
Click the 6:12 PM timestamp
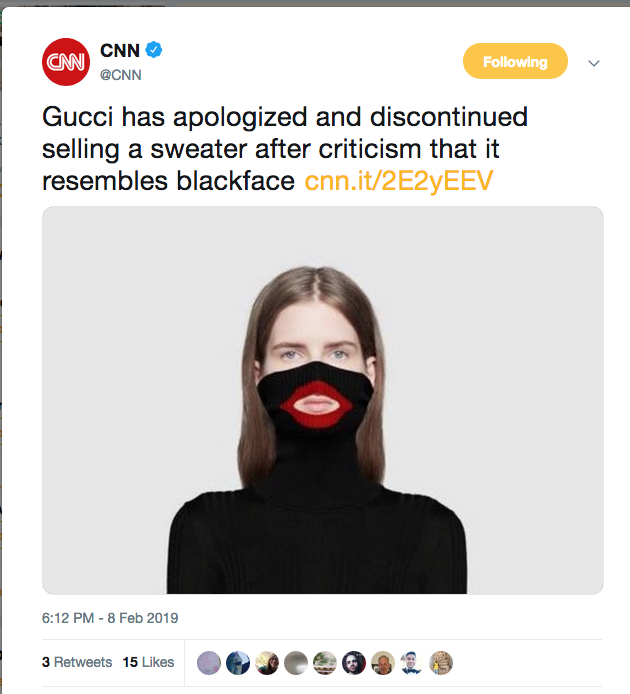(x=110, y=618)
